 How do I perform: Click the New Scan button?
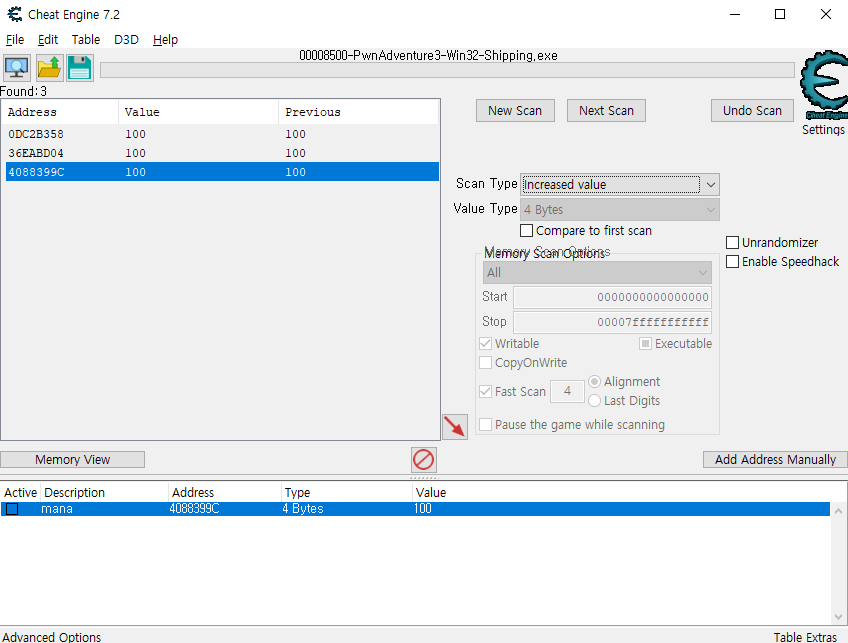[x=515, y=111]
